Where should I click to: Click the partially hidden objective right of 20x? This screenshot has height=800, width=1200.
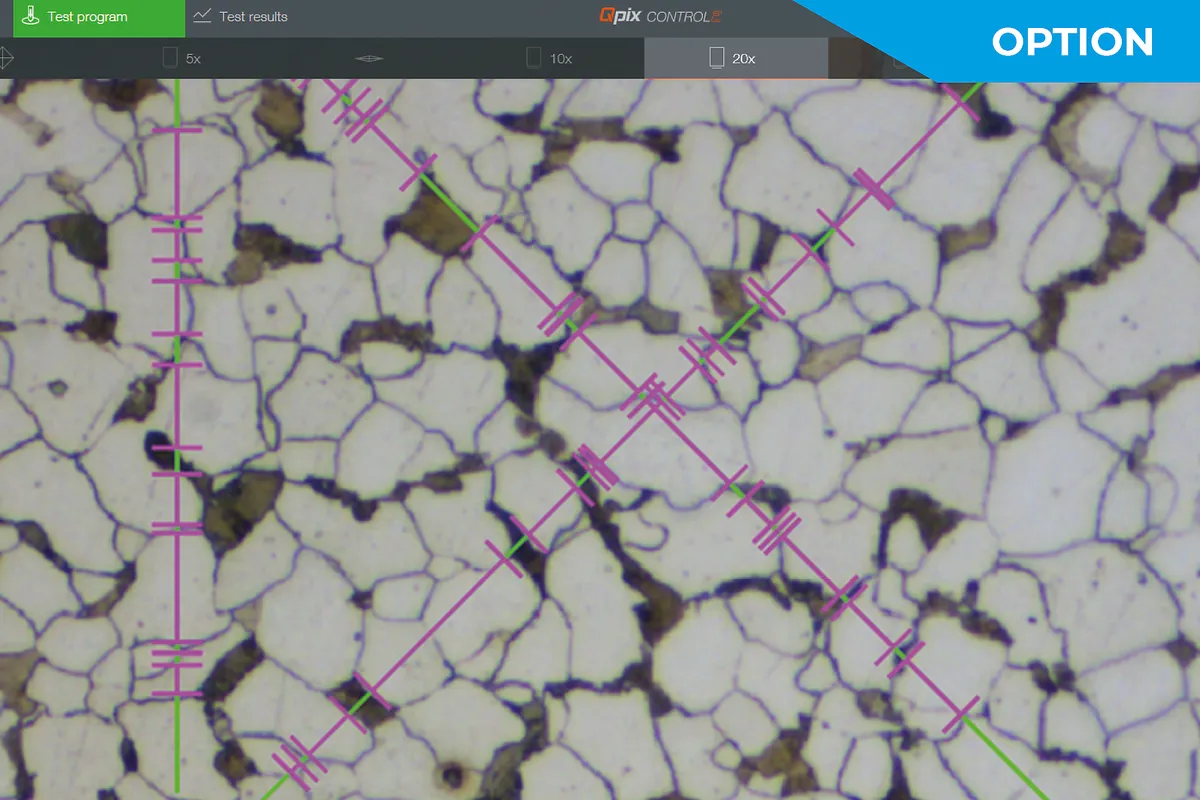point(898,61)
